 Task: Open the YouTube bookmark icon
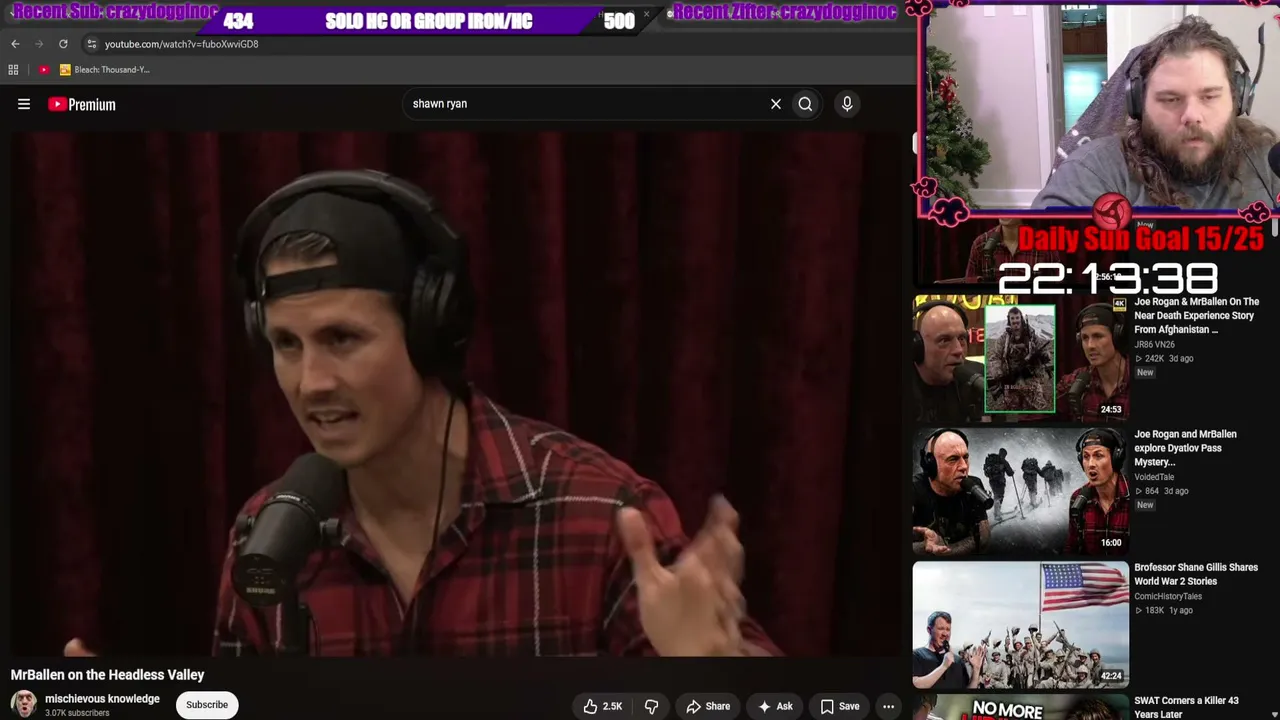(x=44, y=70)
